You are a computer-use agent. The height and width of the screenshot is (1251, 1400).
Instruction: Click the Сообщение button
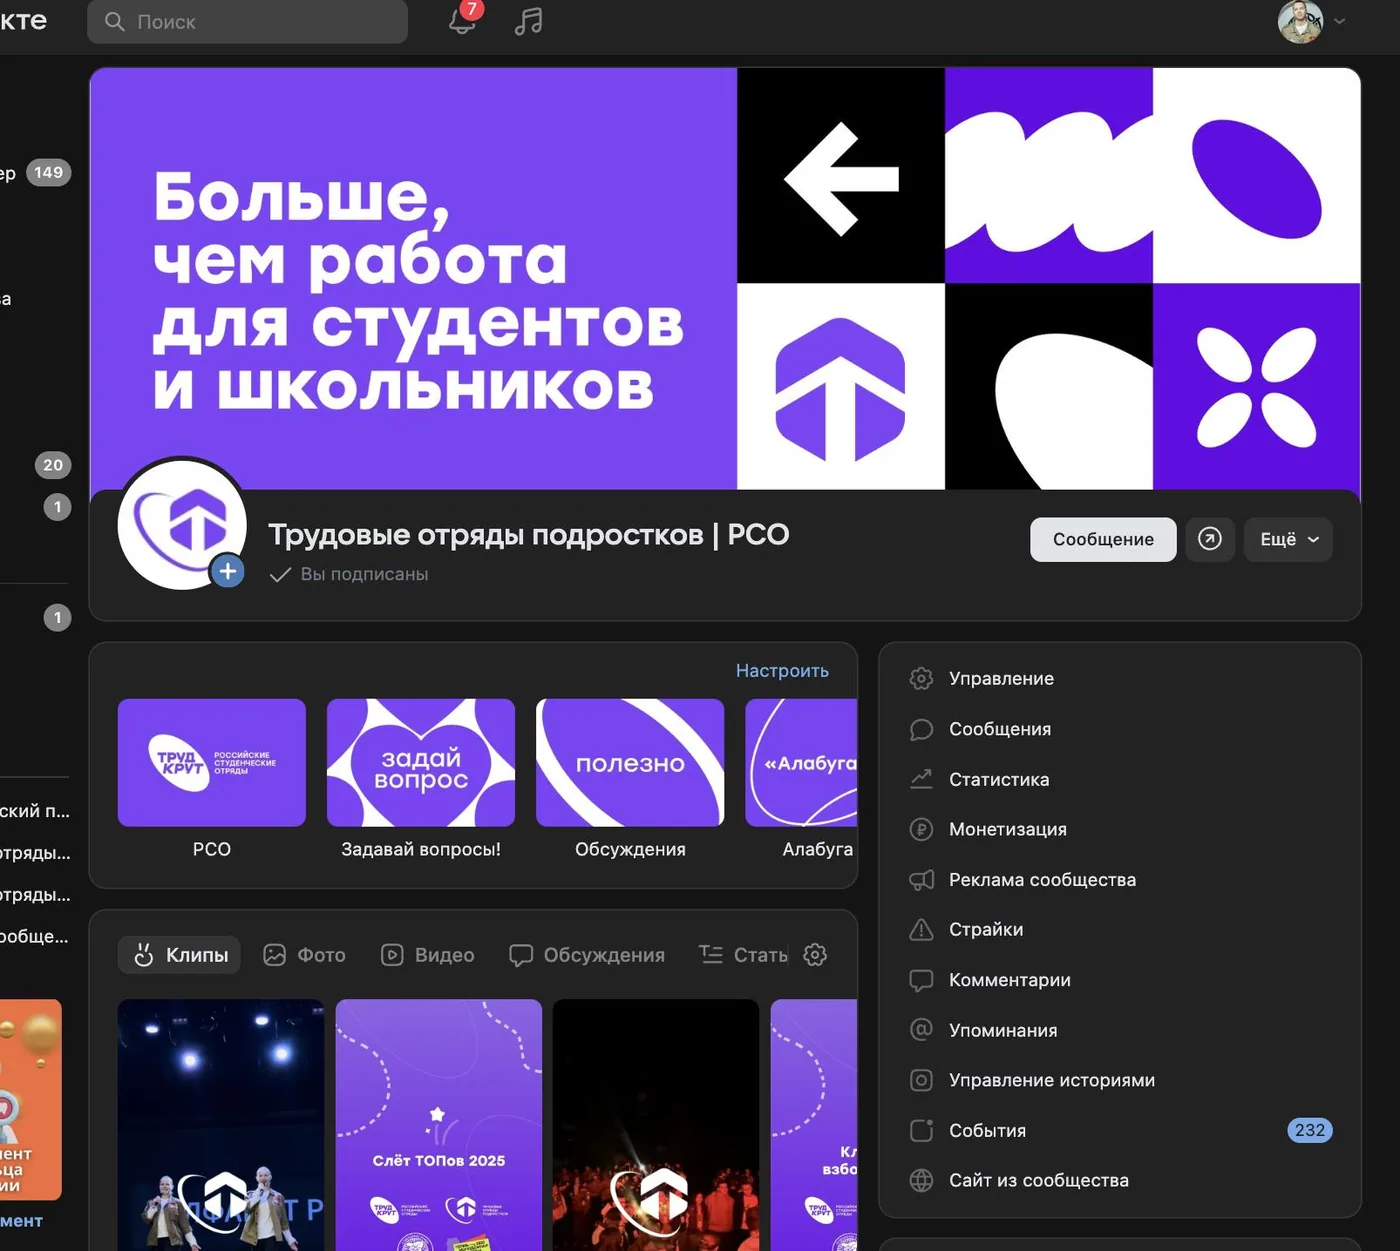tap(1103, 539)
